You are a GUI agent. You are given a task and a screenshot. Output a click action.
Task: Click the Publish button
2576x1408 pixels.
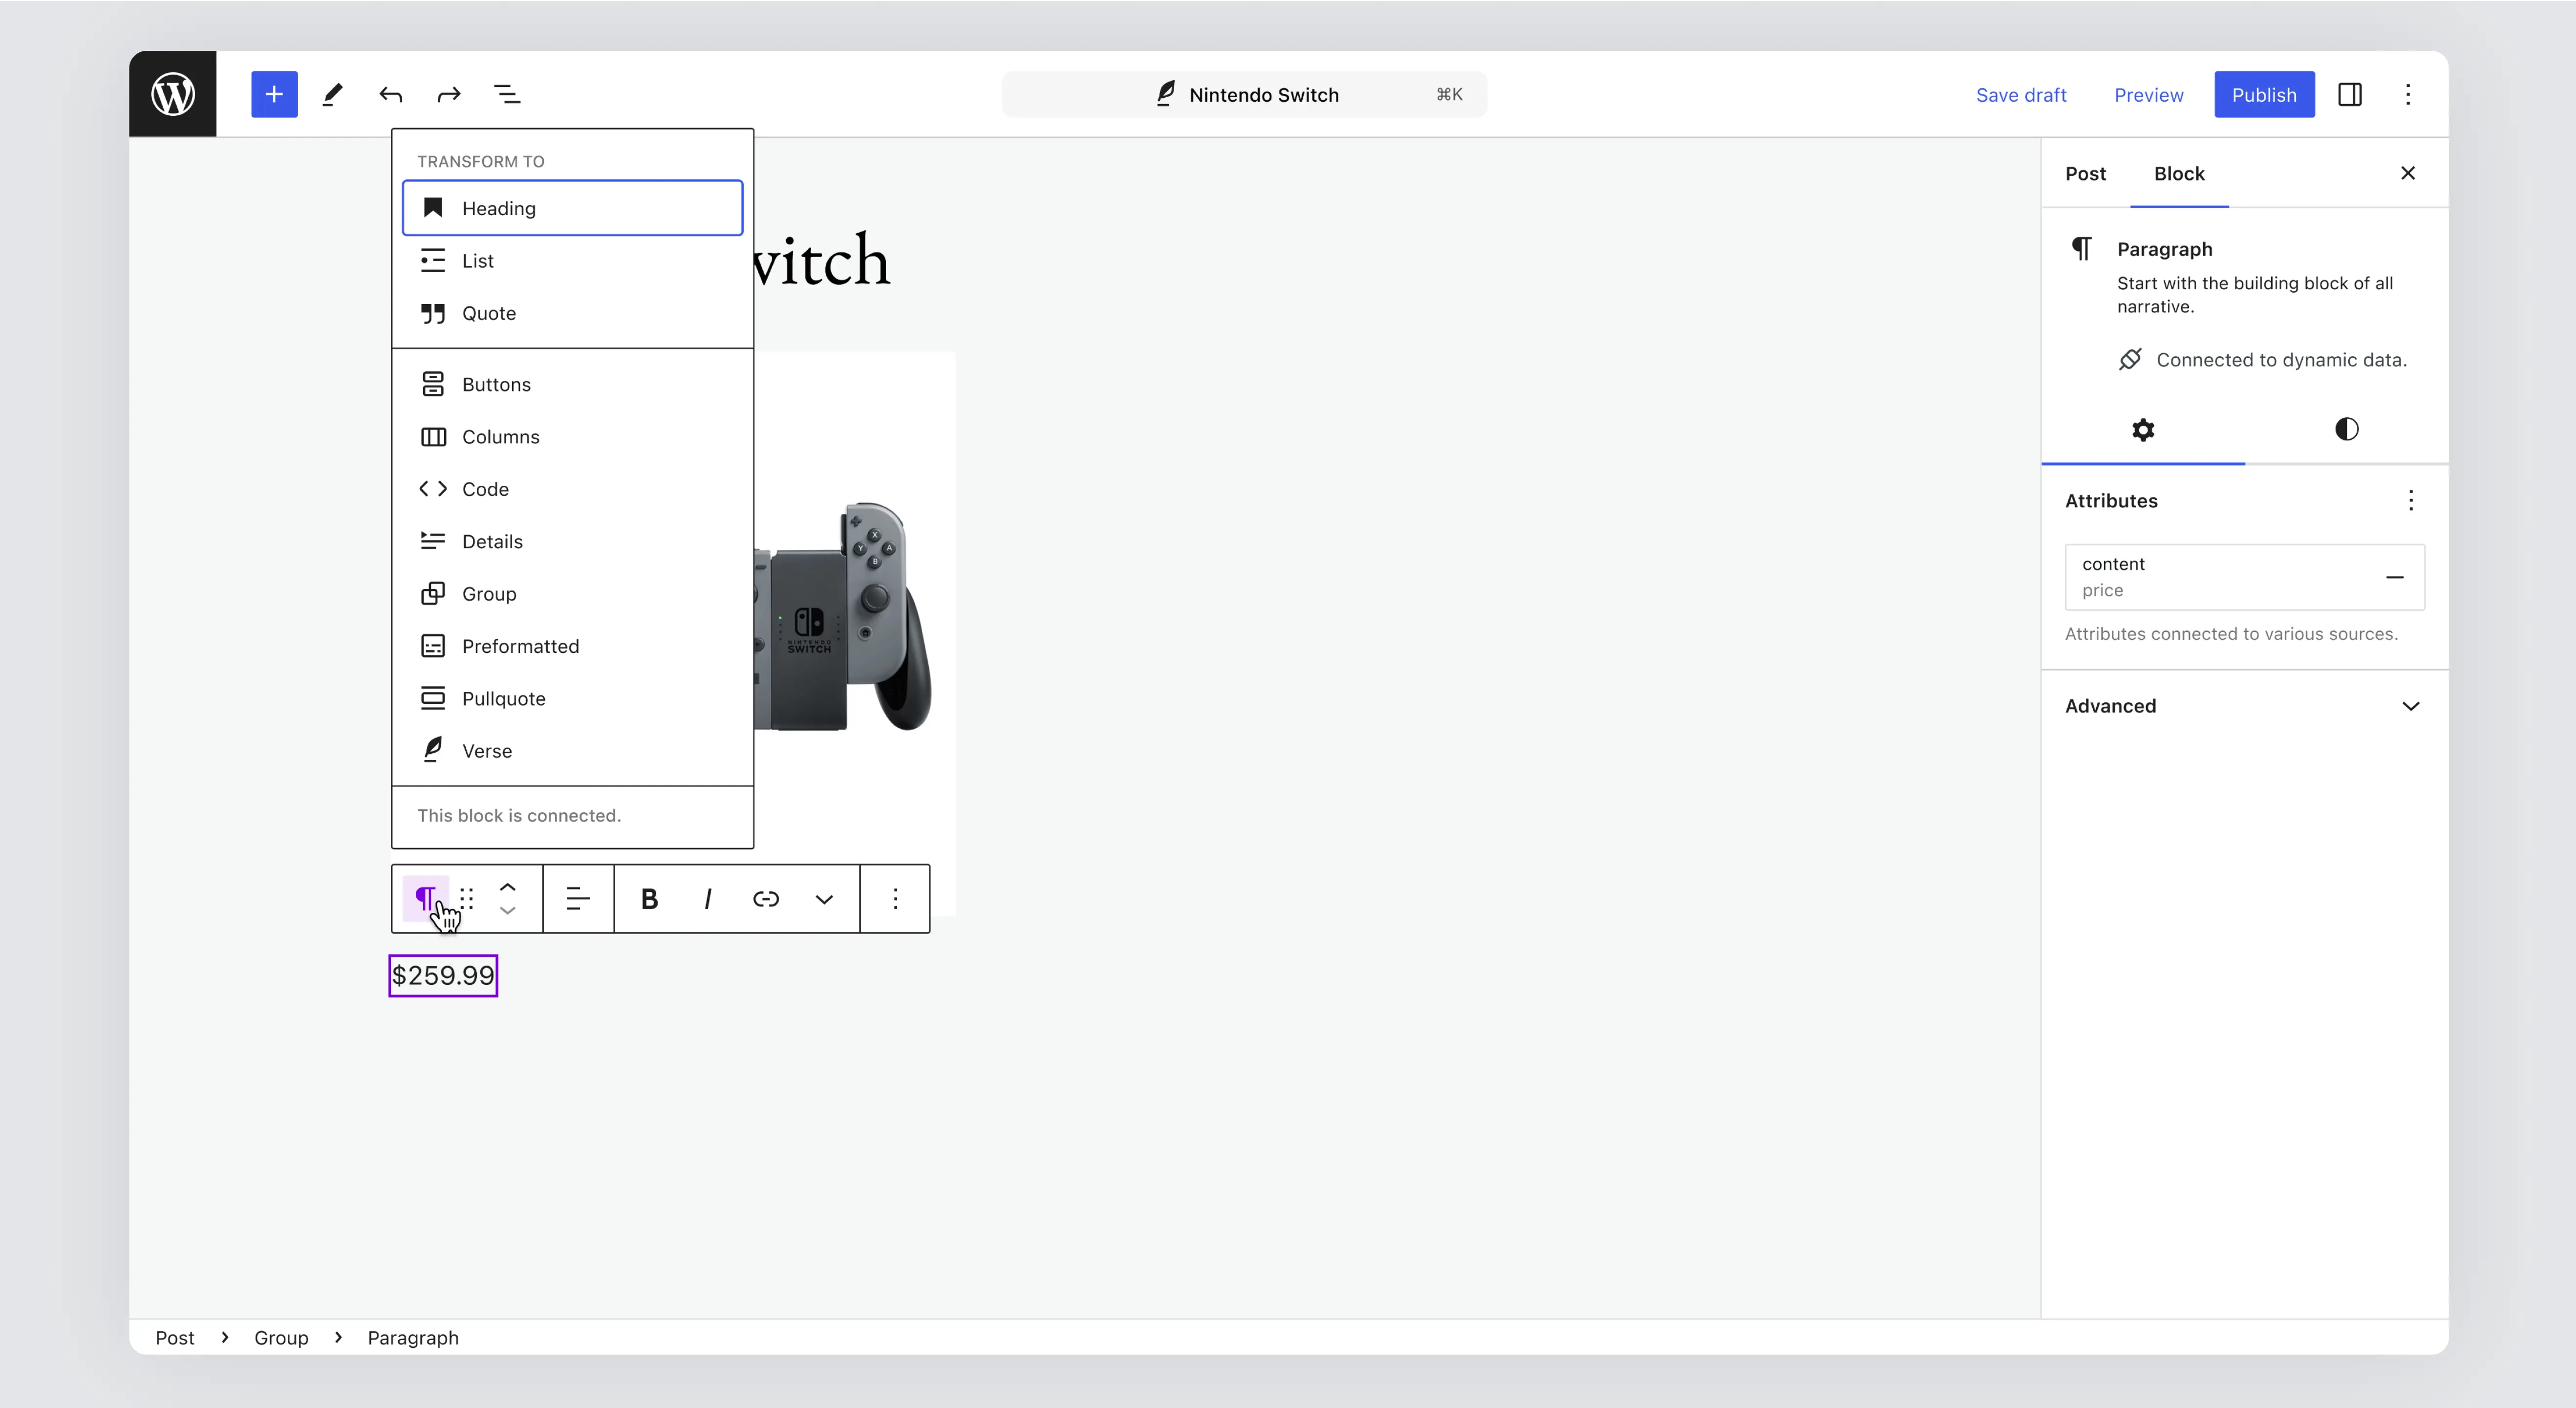click(x=2263, y=94)
